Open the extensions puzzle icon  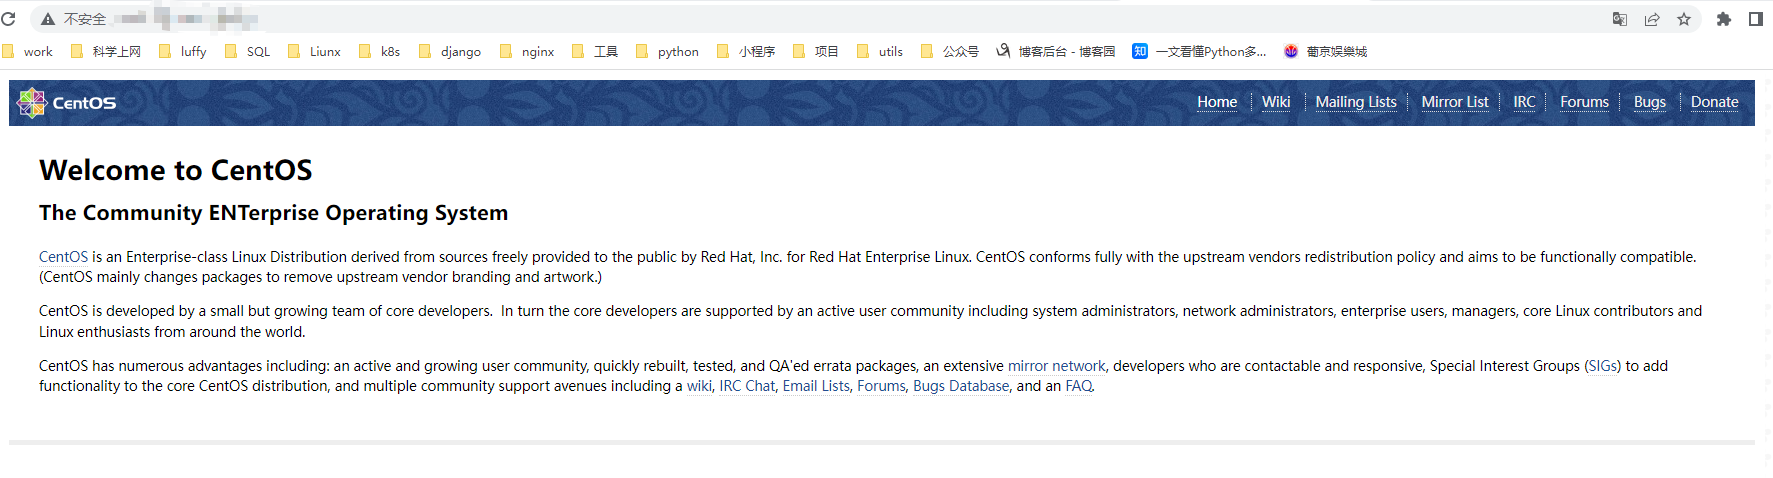coord(1724,19)
